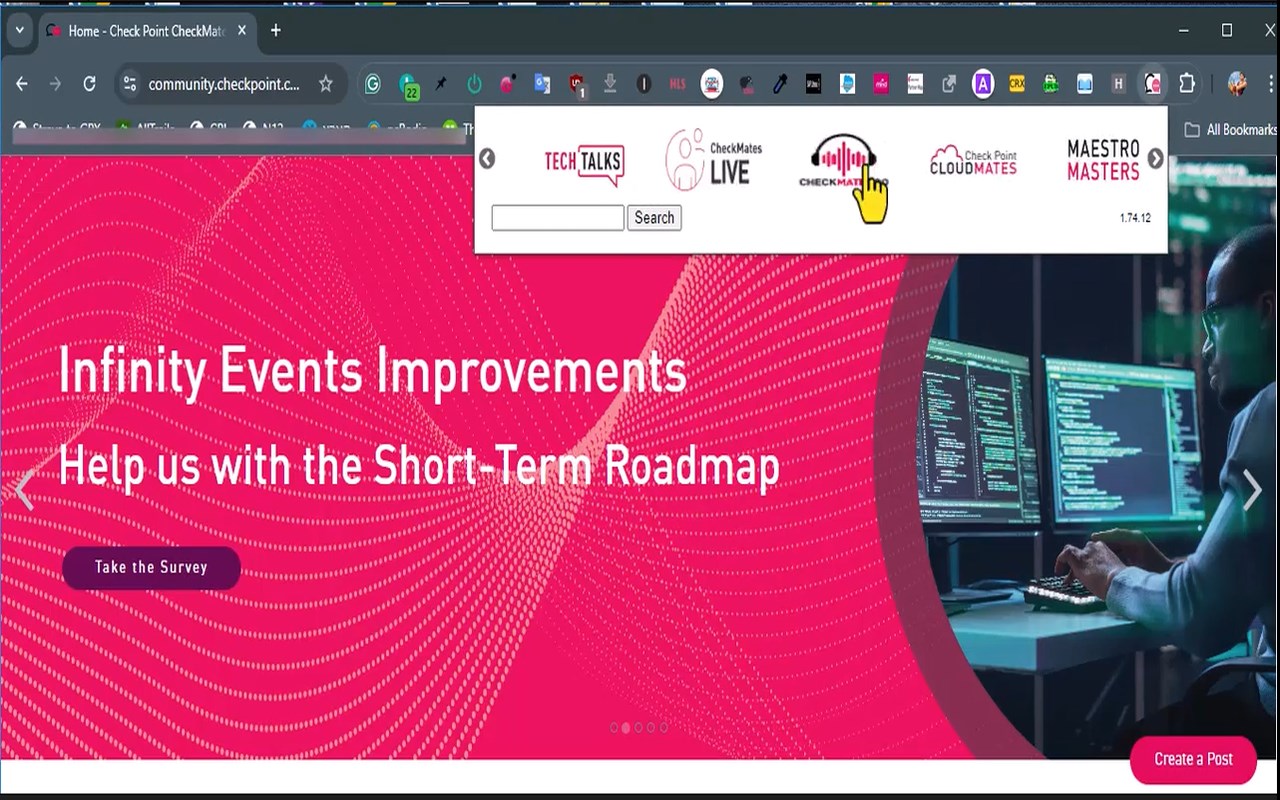Image resolution: width=1280 pixels, height=800 pixels.
Task: Click the gray external-link extension icon
Action: point(949,84)
